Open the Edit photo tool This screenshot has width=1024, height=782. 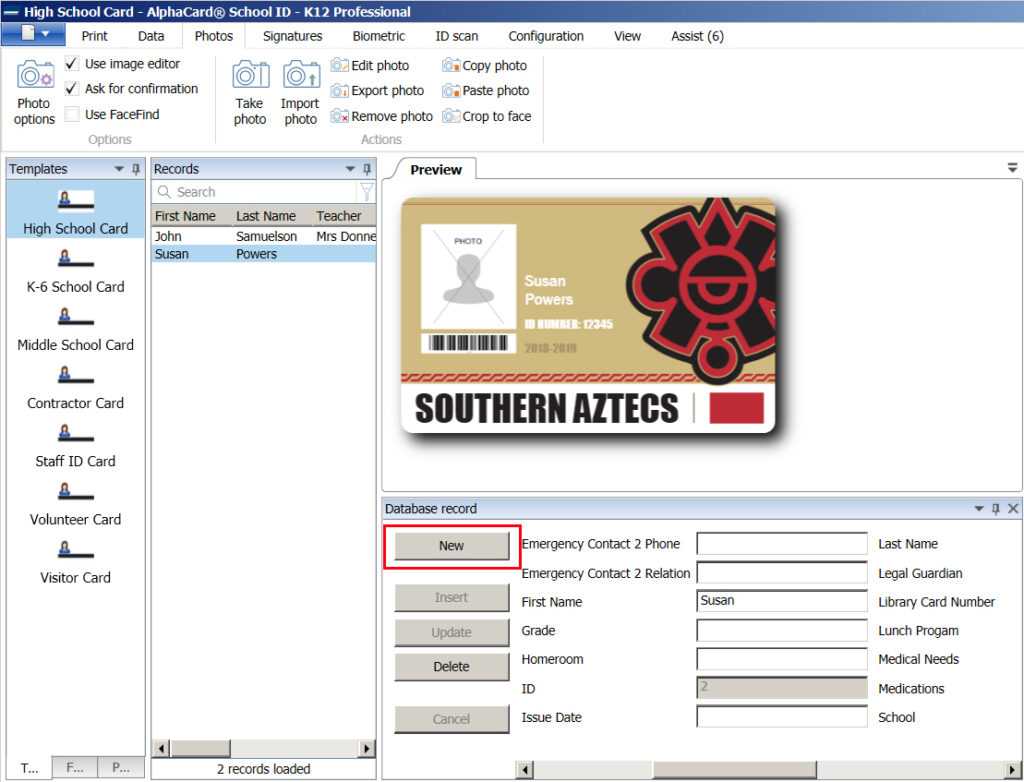pos(380,65)
